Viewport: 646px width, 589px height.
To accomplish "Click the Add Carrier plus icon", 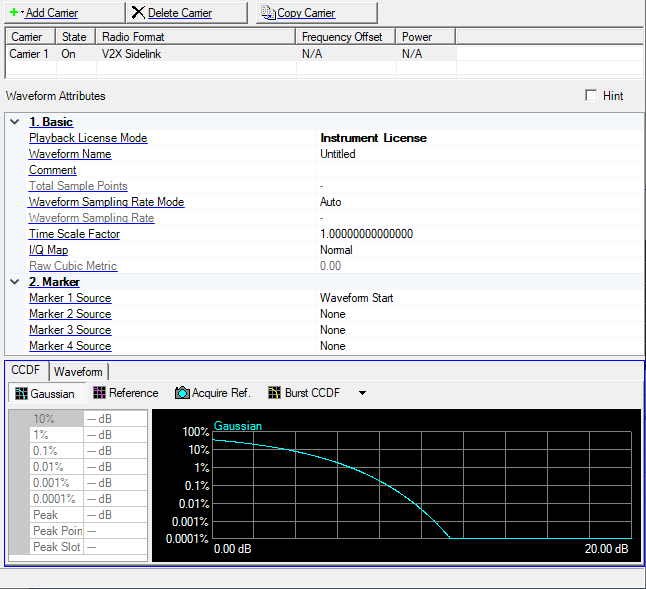I will [14, 13].
